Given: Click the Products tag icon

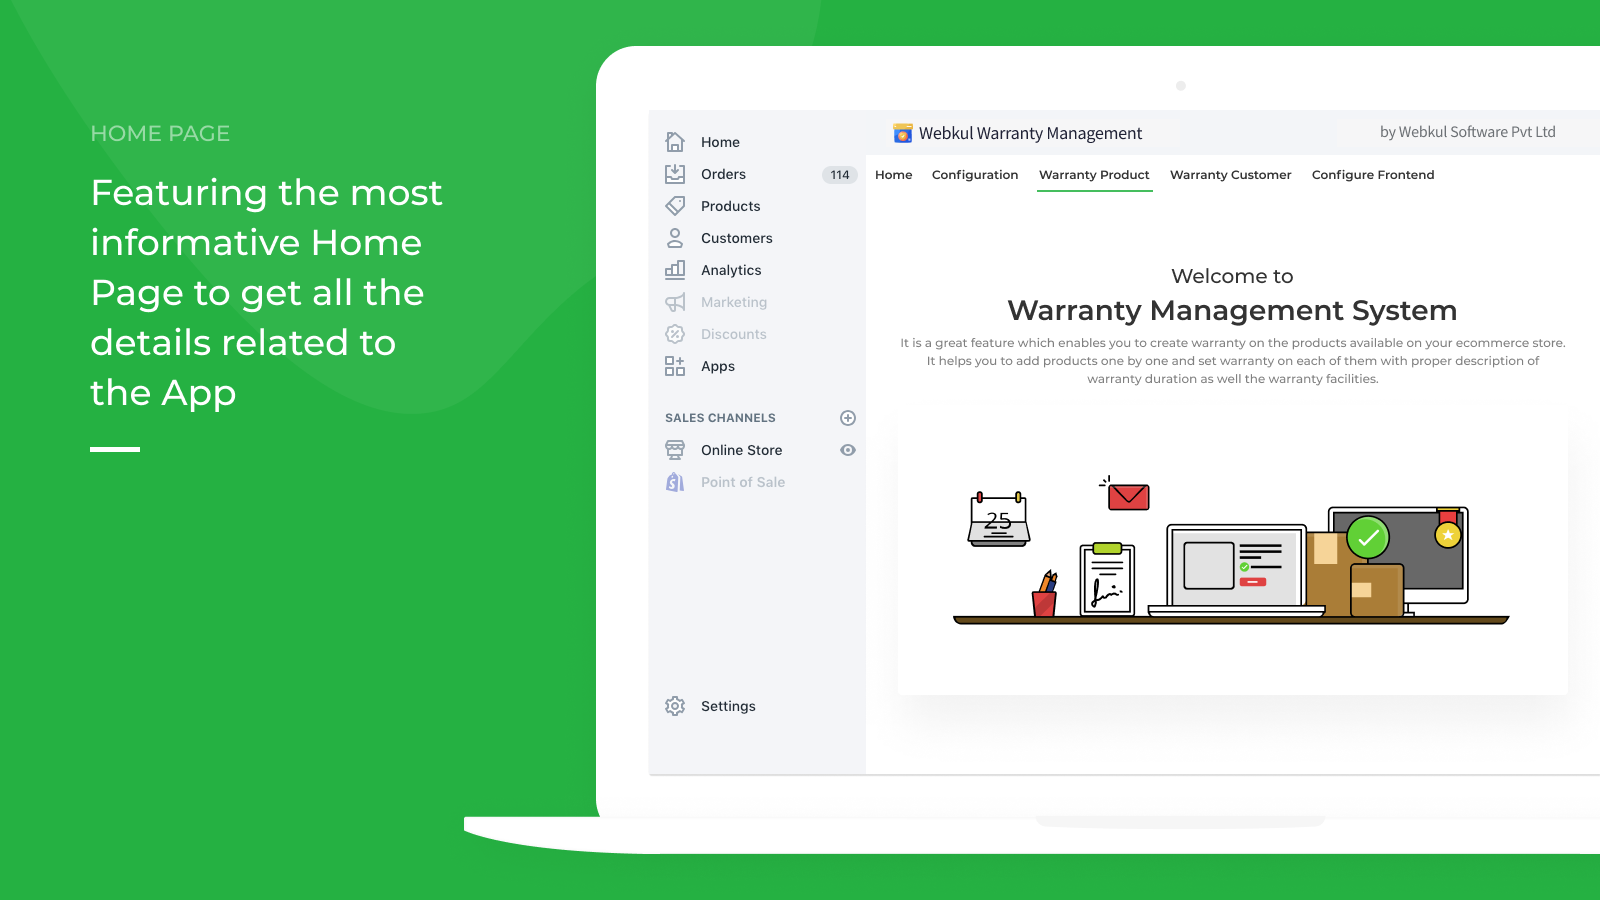Looking at the screenshot, I should tap(675, 205).
